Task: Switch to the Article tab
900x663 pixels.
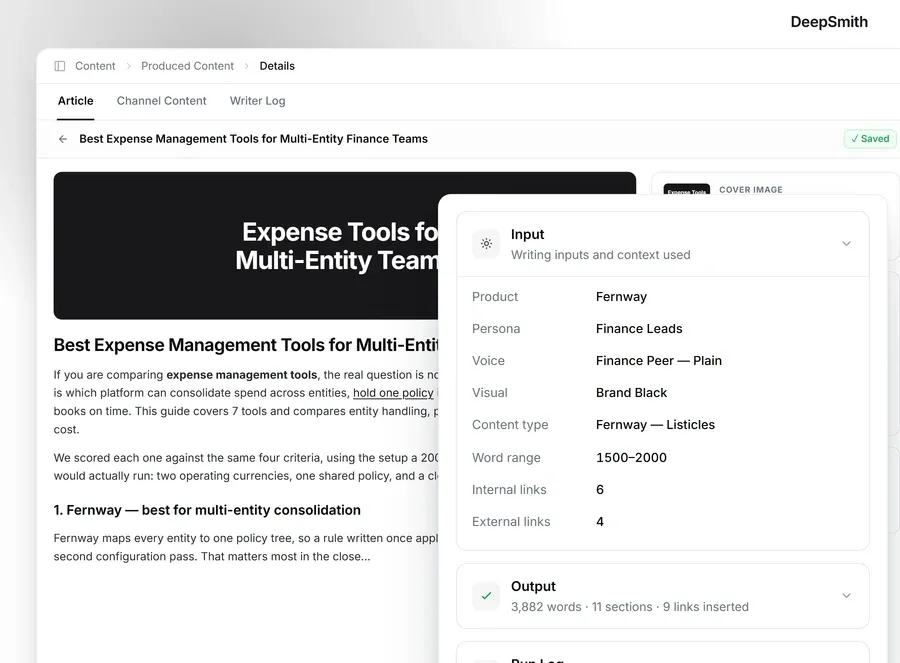Action: pyautogui.click(x=76, y=101)
